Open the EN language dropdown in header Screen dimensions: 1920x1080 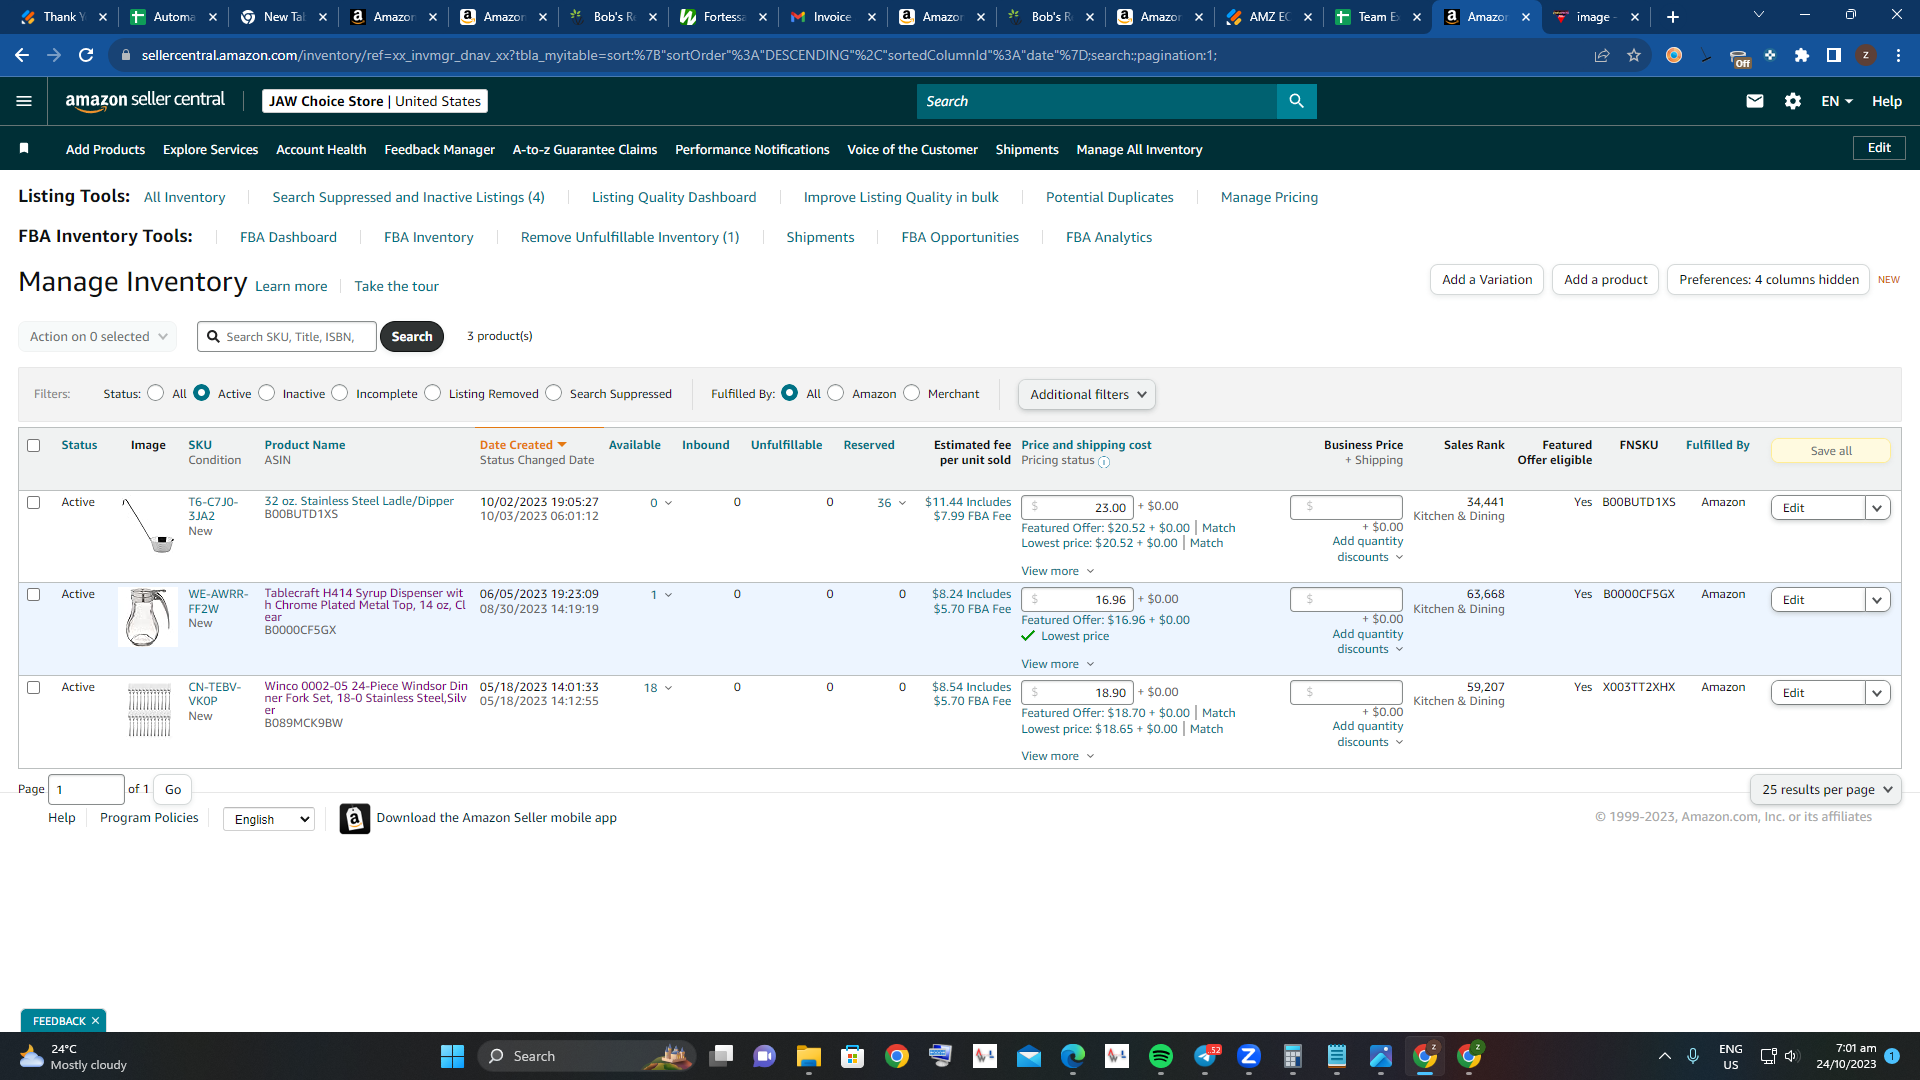click(1837, 101)
